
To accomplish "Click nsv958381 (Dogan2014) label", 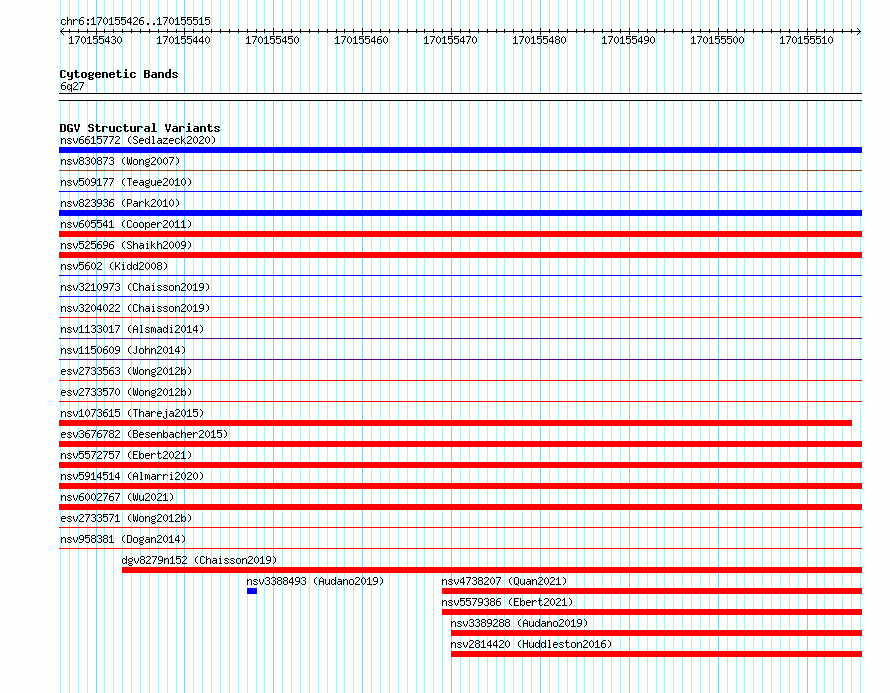I will [123, 539].
